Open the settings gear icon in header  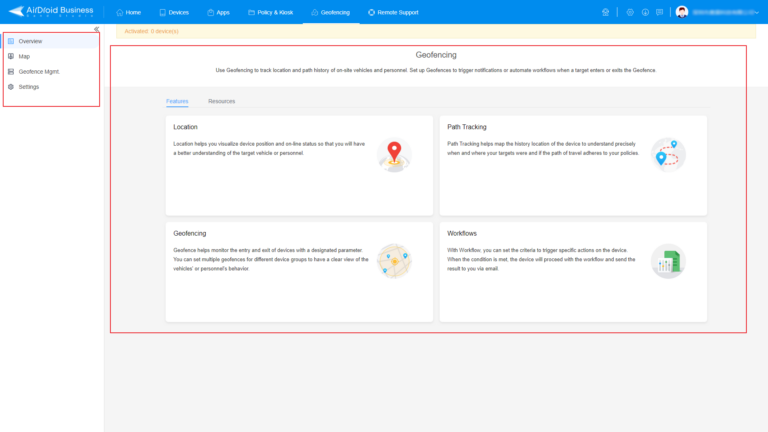pos(630,12)
